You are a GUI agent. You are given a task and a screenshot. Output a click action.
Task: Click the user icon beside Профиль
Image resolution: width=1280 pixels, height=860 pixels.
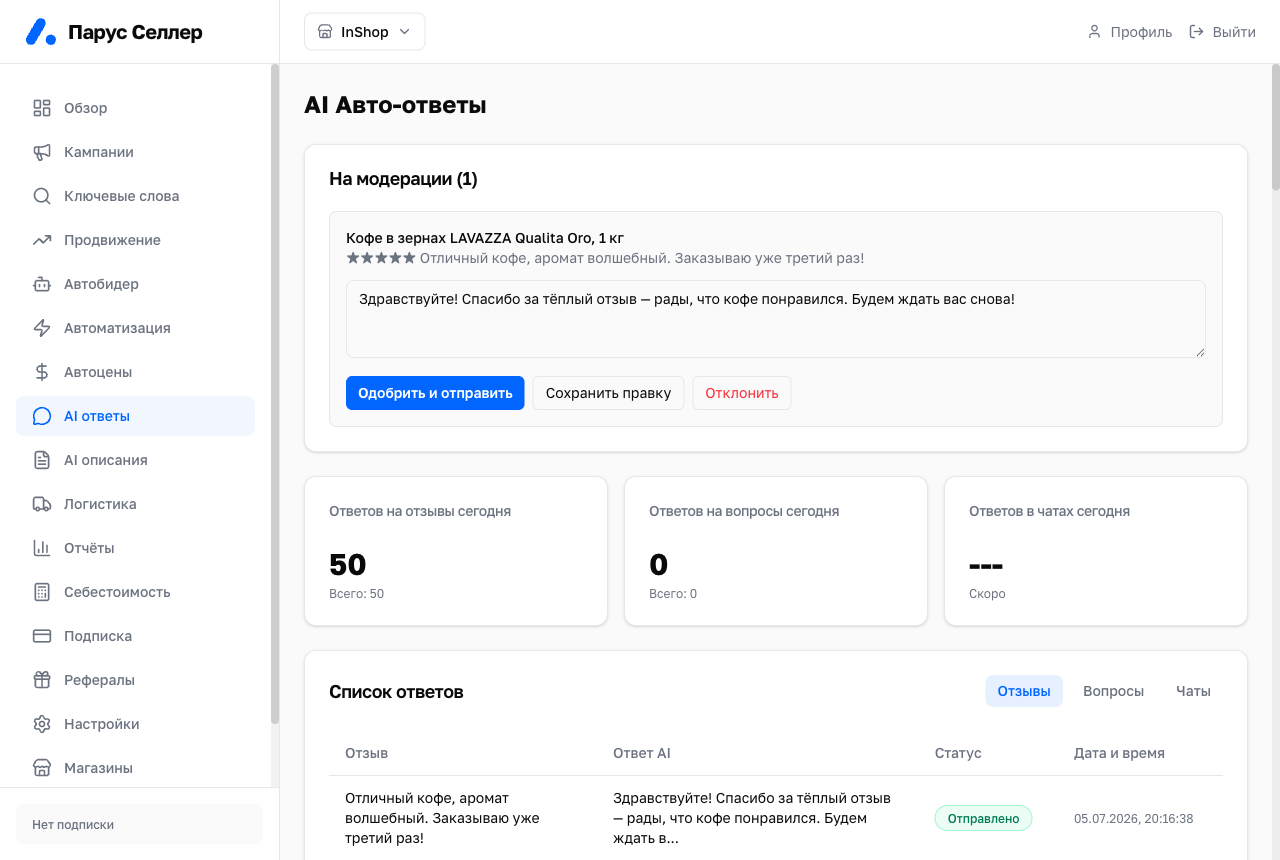click(1094, 32)
